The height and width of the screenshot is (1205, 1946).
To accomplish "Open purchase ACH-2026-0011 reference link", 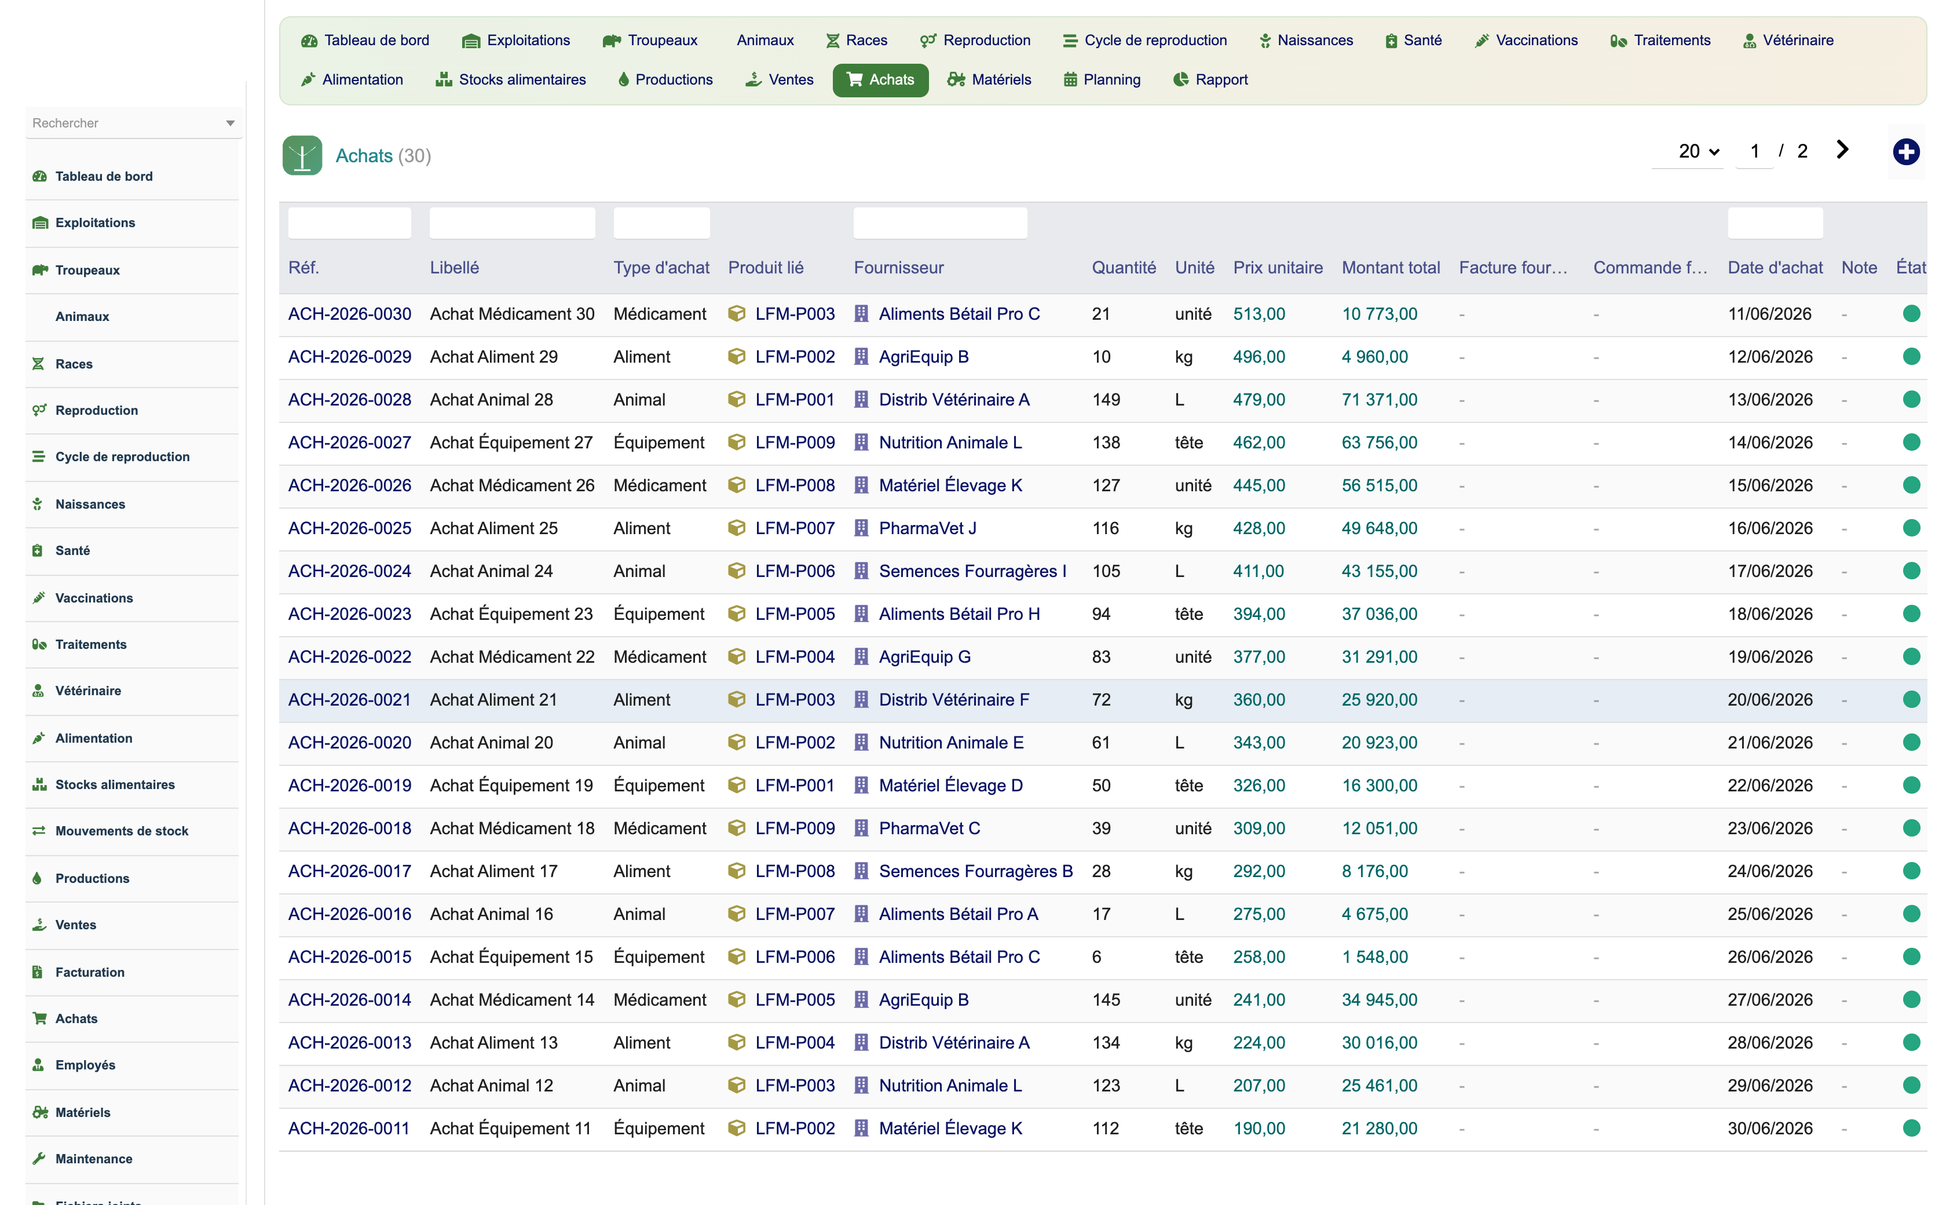I will coord(349,1129).
